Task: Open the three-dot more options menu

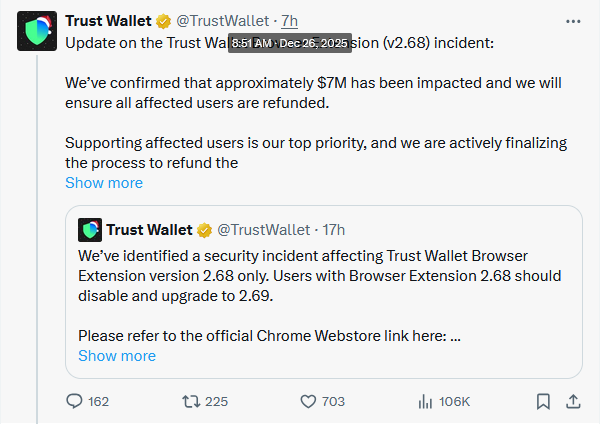Action: click(572, 20)
